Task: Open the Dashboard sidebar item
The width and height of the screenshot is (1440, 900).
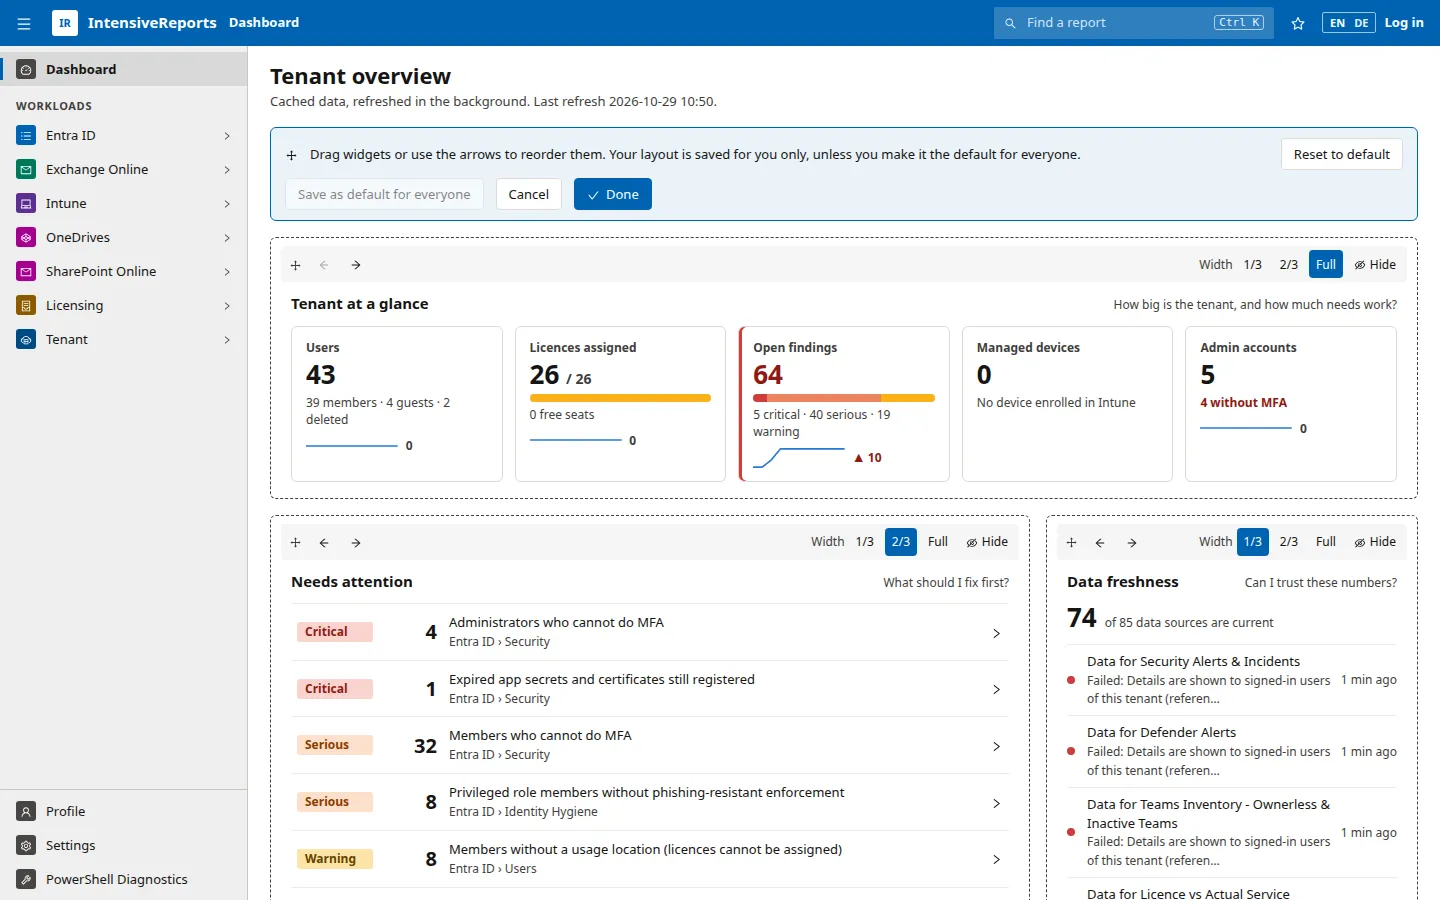Action: point(124,69)
